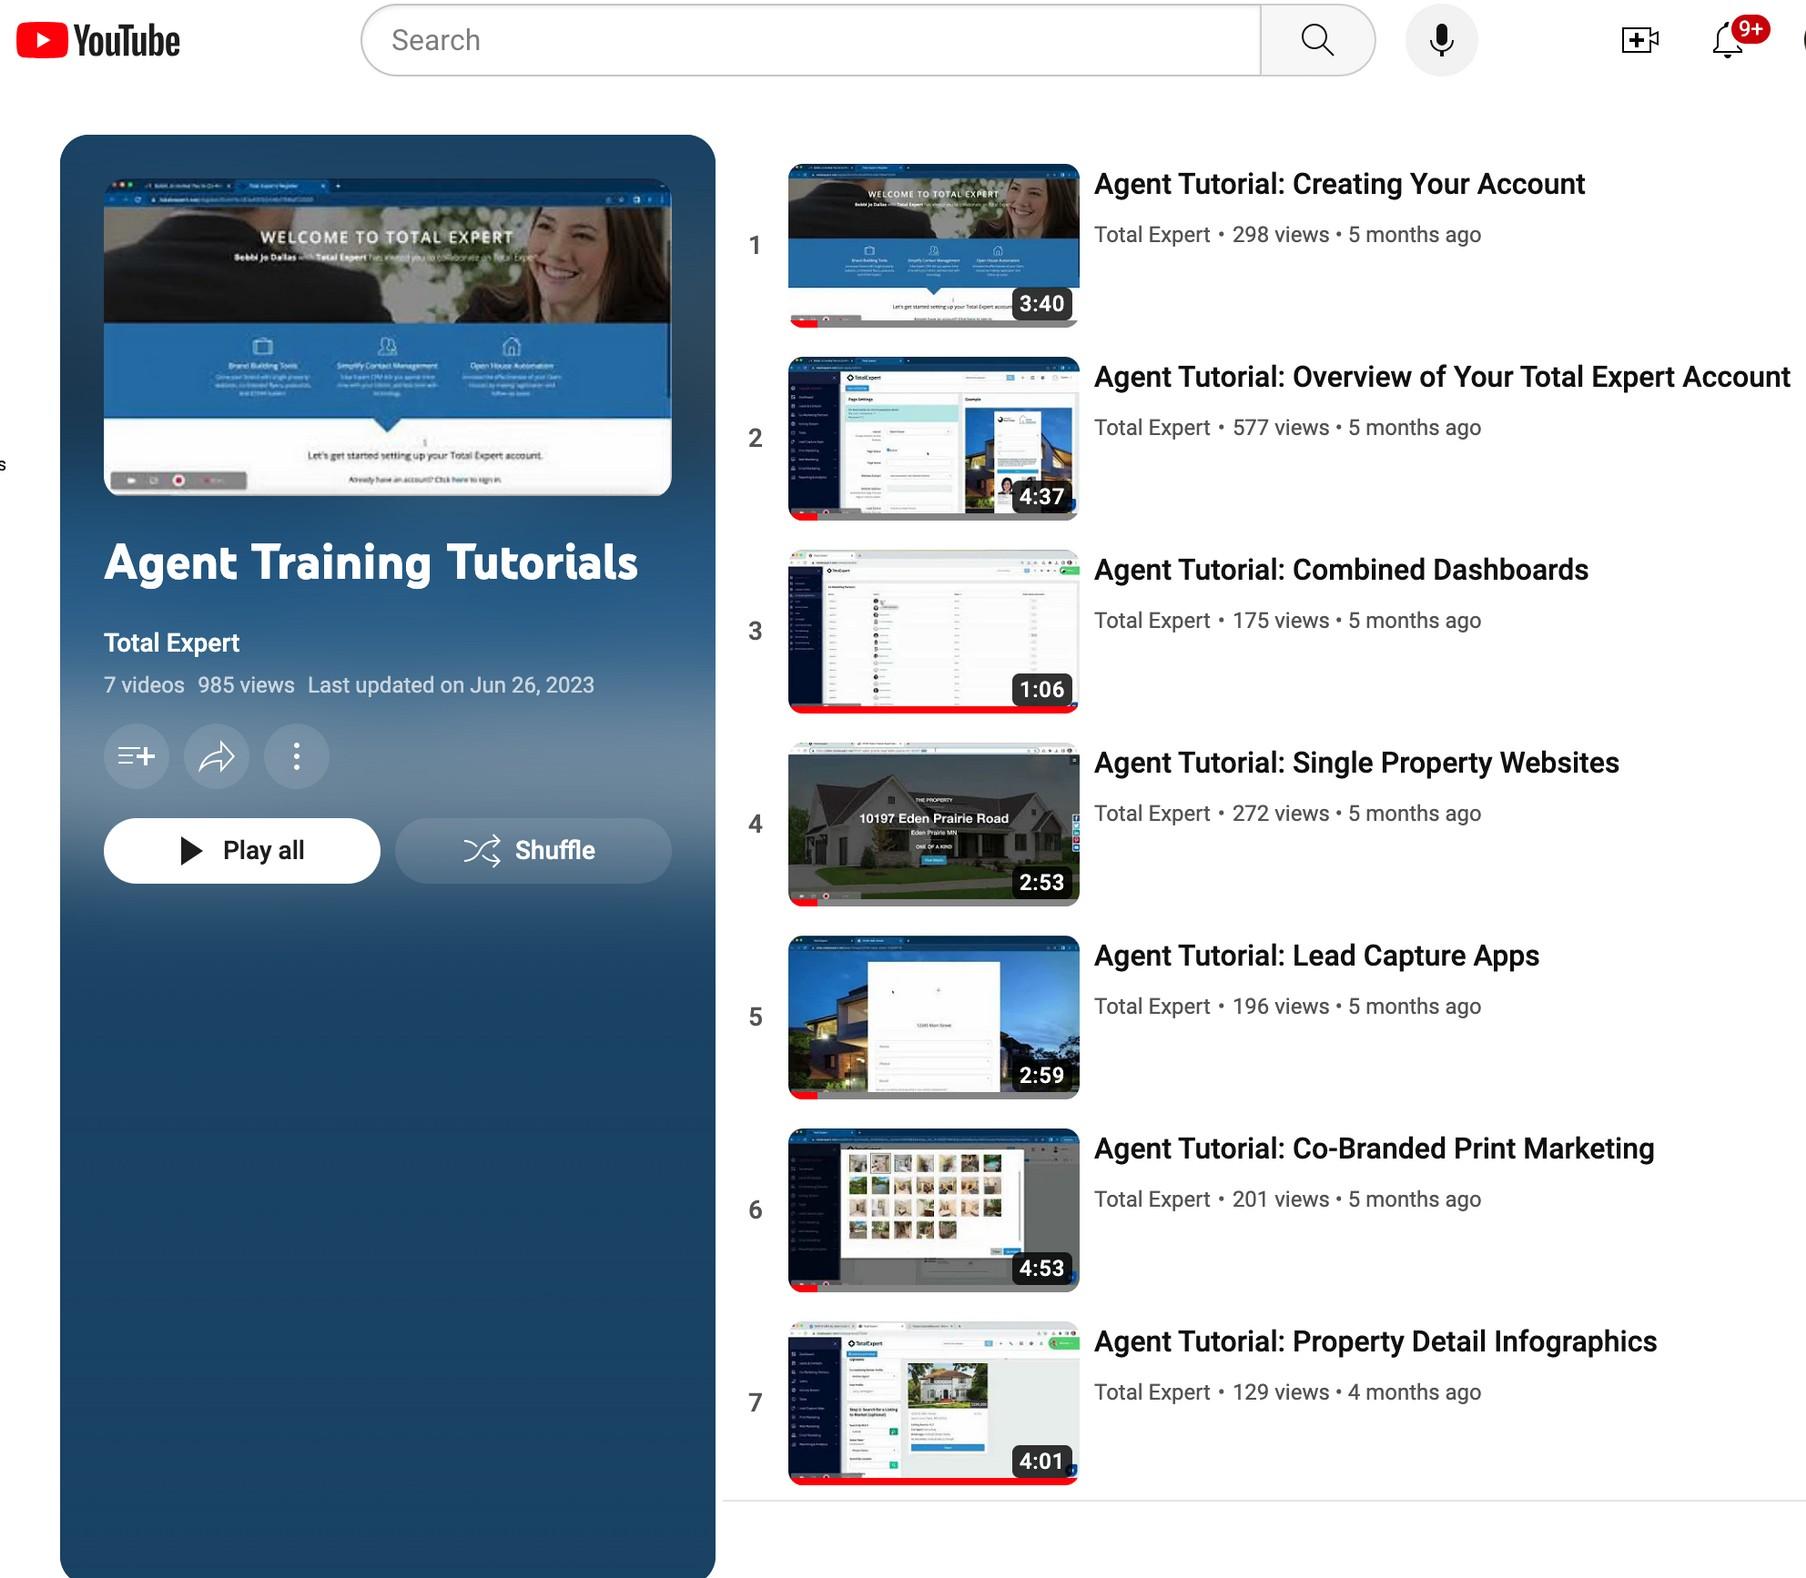Click 'Last updated on Jun 26, 2023' text
Image resolution: width=1806 pixels, height=1578 pixels.
(x=451, y=685)
